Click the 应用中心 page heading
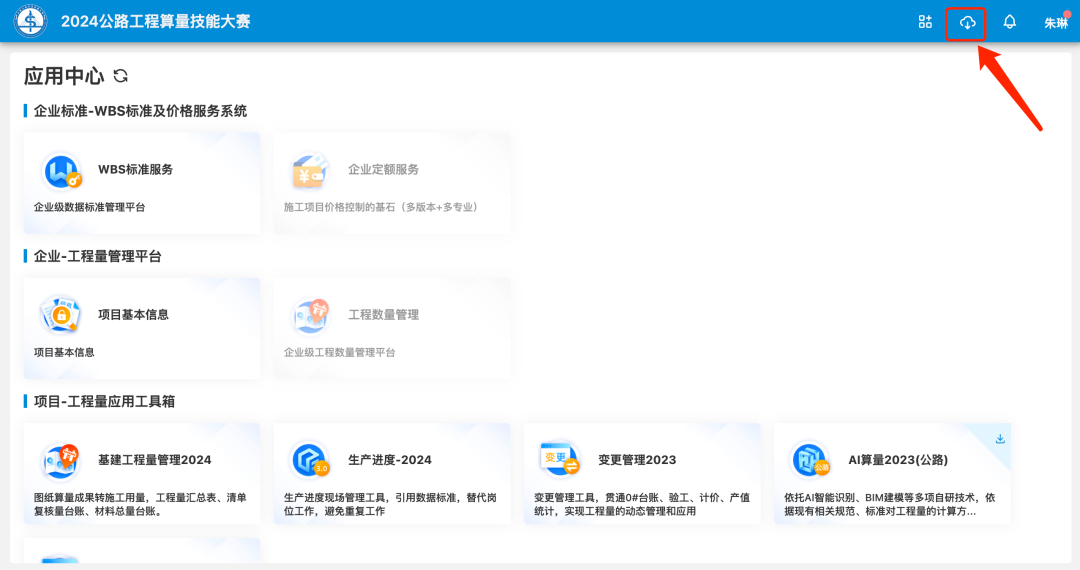The height and width of the screenshot is (570, 1080). [x=64, y=76]
